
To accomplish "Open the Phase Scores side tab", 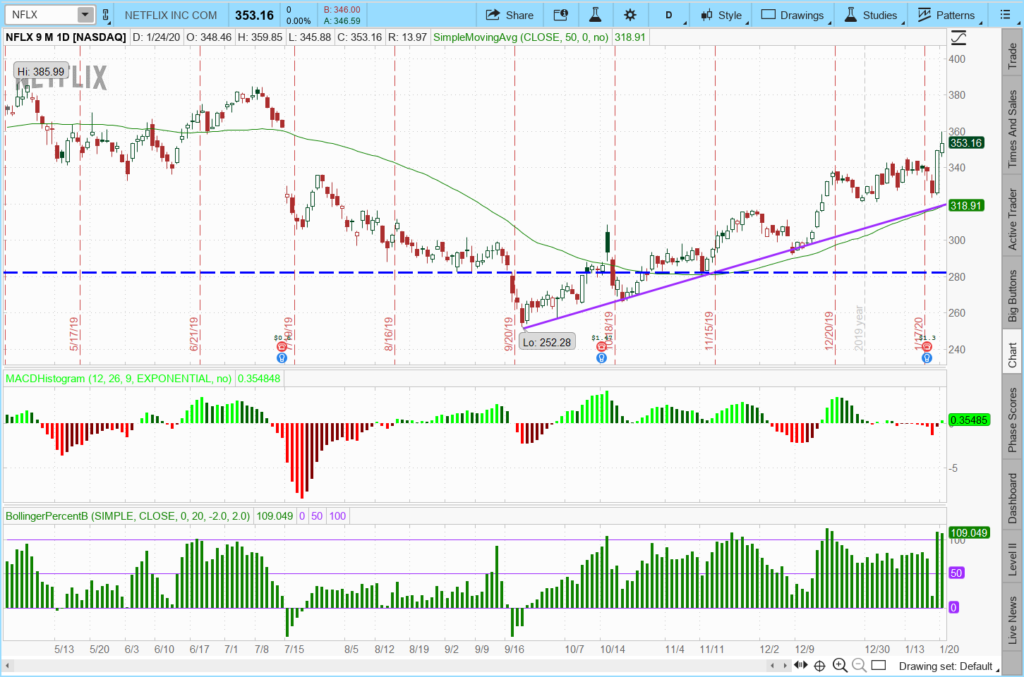I will pyautogui.click(x=1012, y=420).
